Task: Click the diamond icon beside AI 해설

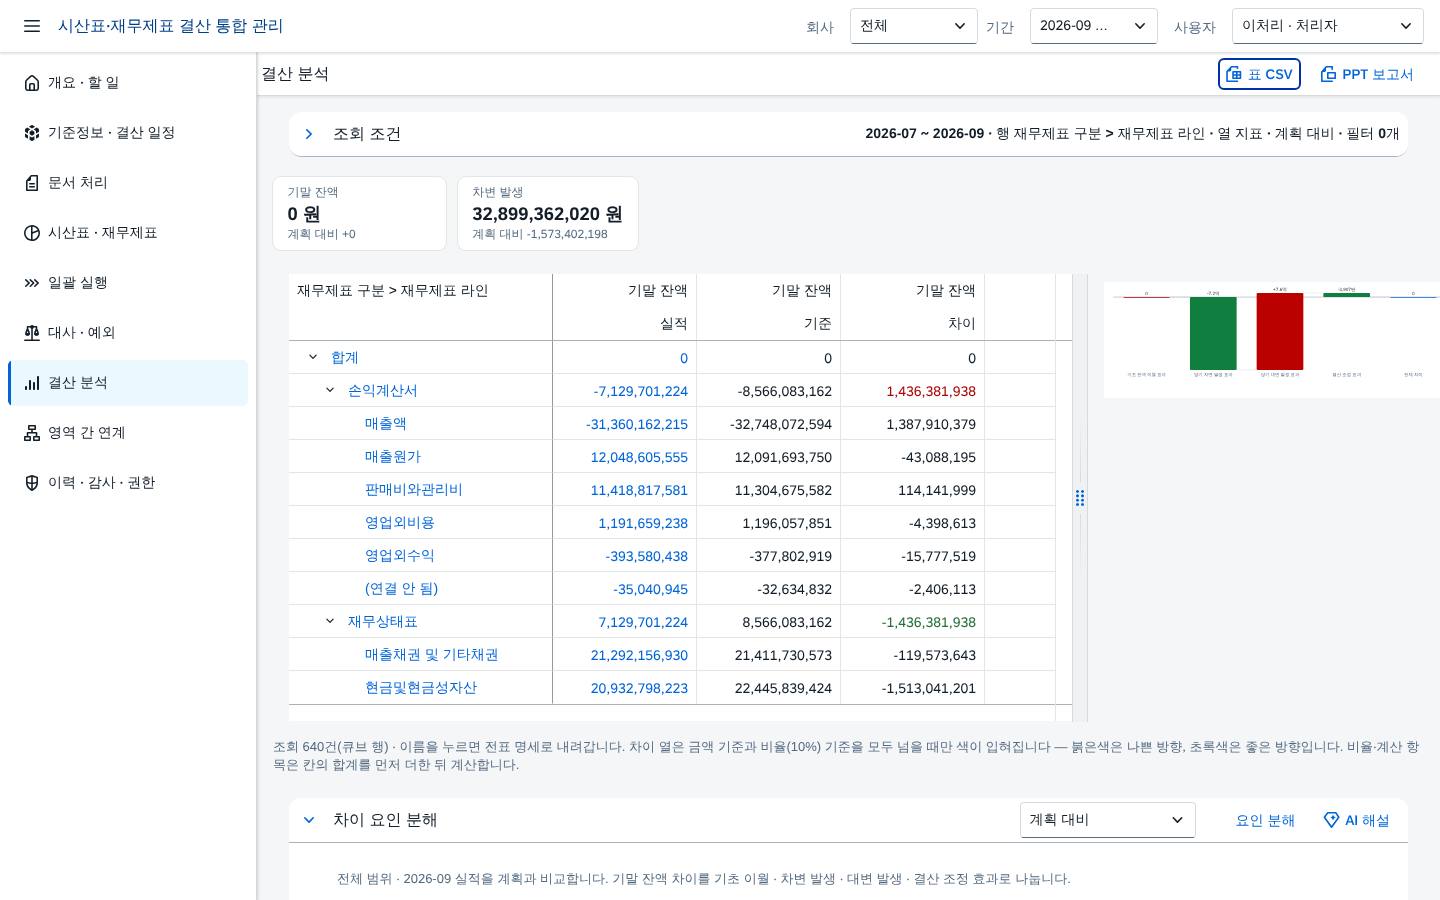Action: click(1331, 820)
